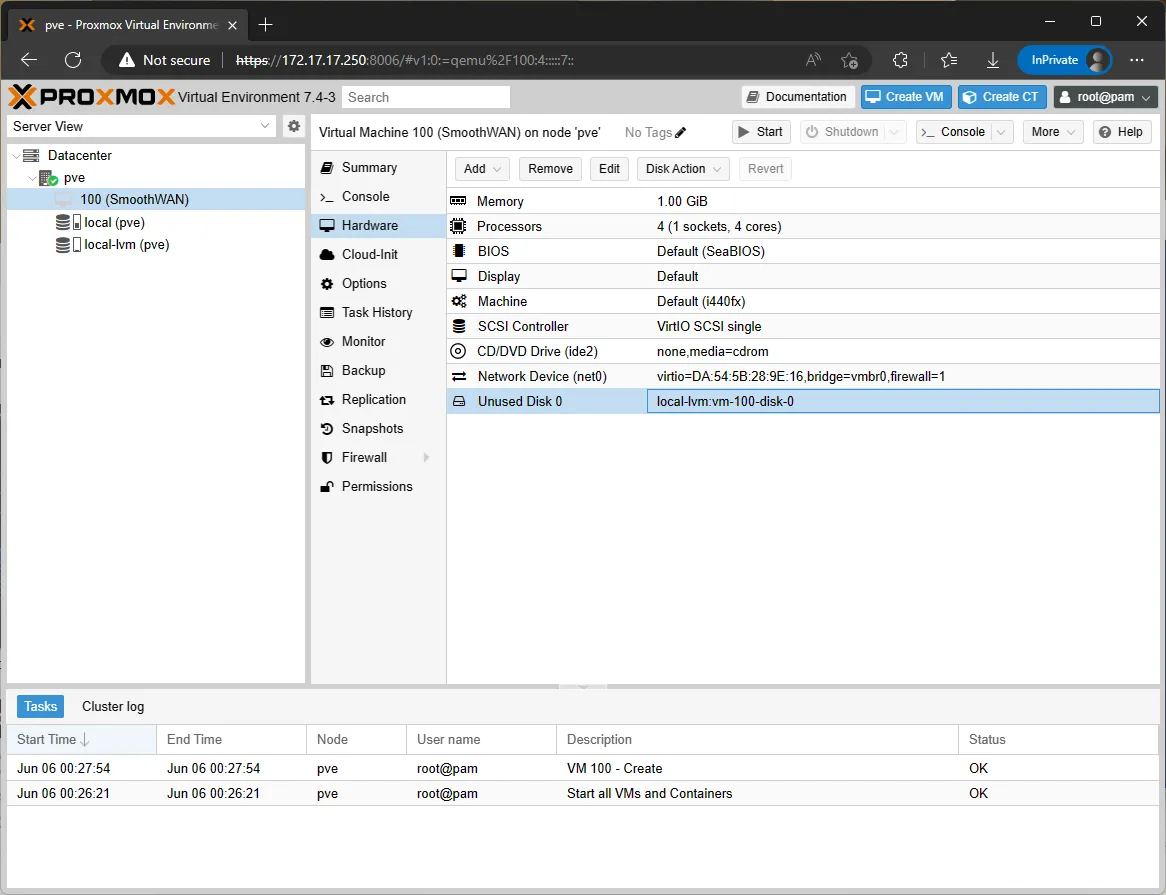Switch to the Cluster log tab
This screenshot has height=895, width=1166.
coord(113,706)
